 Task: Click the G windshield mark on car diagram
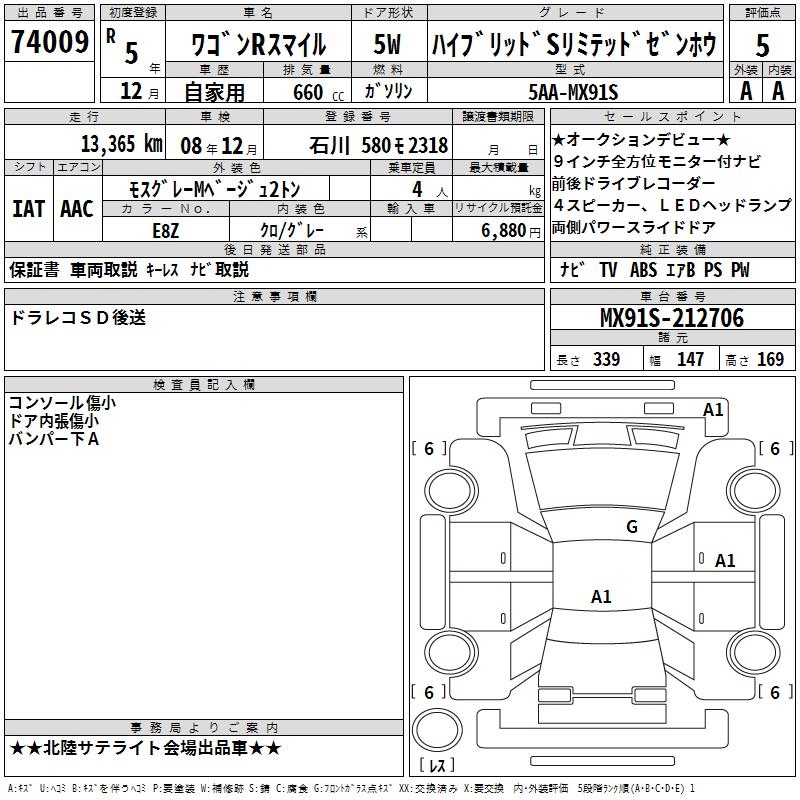pos(631,527)
